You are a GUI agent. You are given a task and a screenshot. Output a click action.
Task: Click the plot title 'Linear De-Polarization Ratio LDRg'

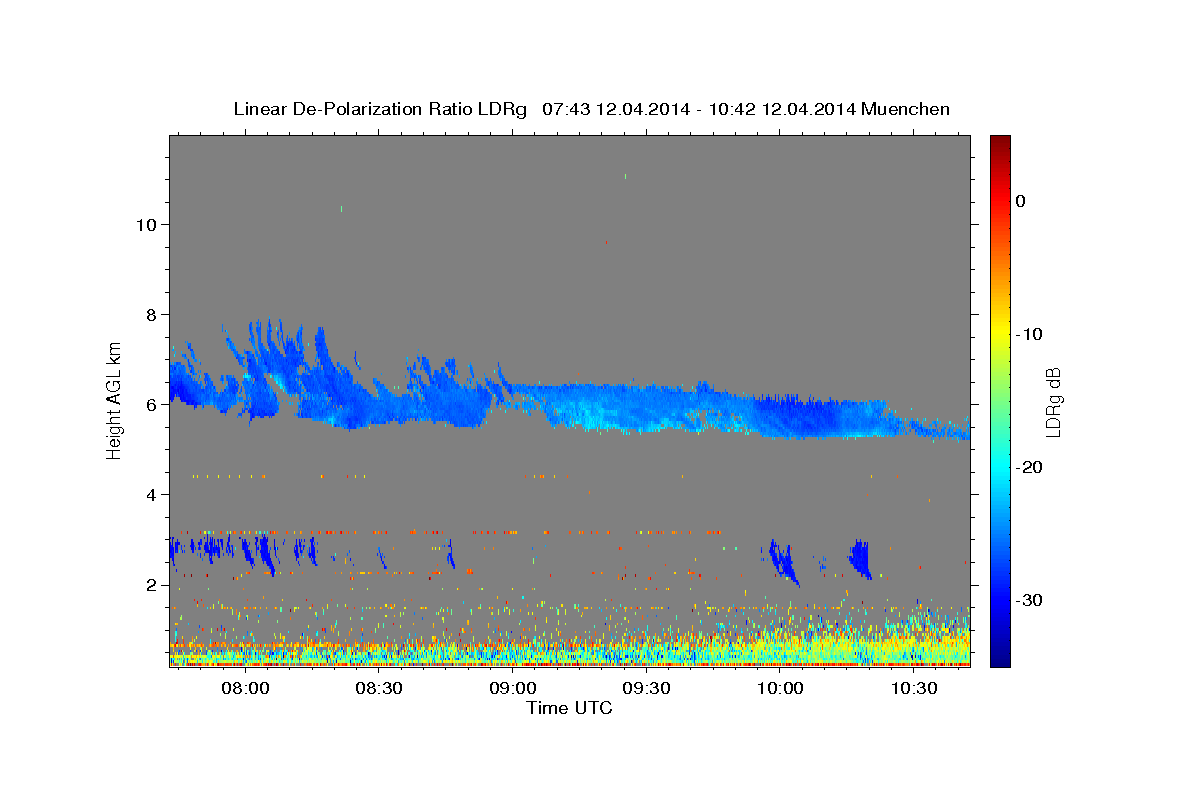(380, 109)
